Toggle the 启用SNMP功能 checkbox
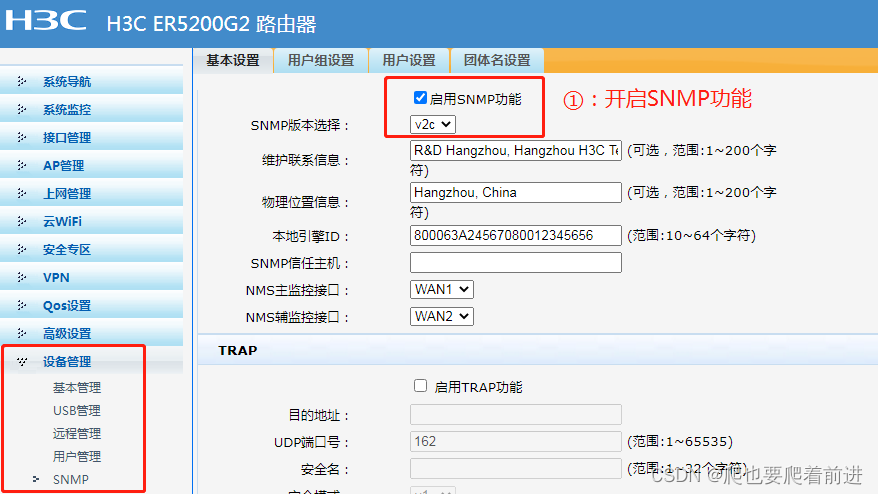Screen dimensions: 878x494 pyautogui.click(x=420, y=98)
